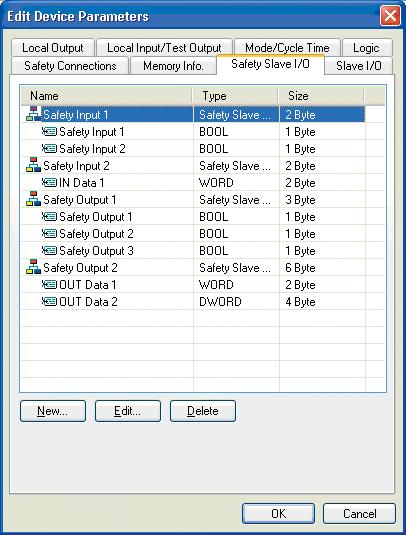Click the New... button
Image resolution: width=406 pixels, height=535 pixels.
[x=53, y=411]
